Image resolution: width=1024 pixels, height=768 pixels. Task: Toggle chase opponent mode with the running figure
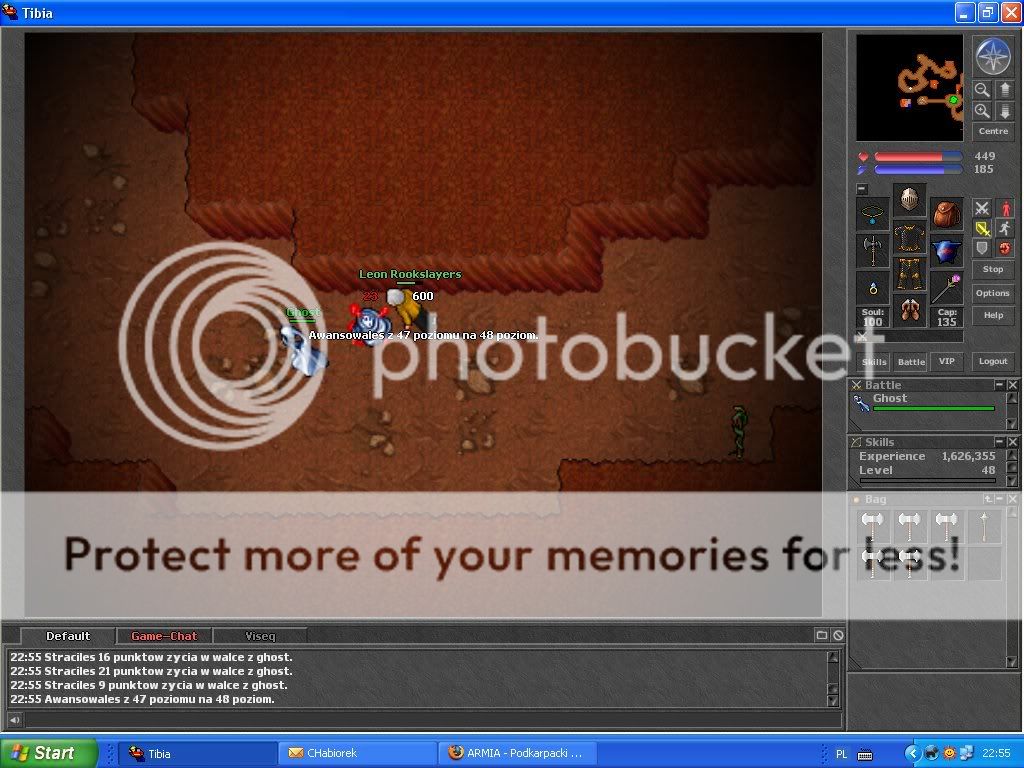(1005, 228)
